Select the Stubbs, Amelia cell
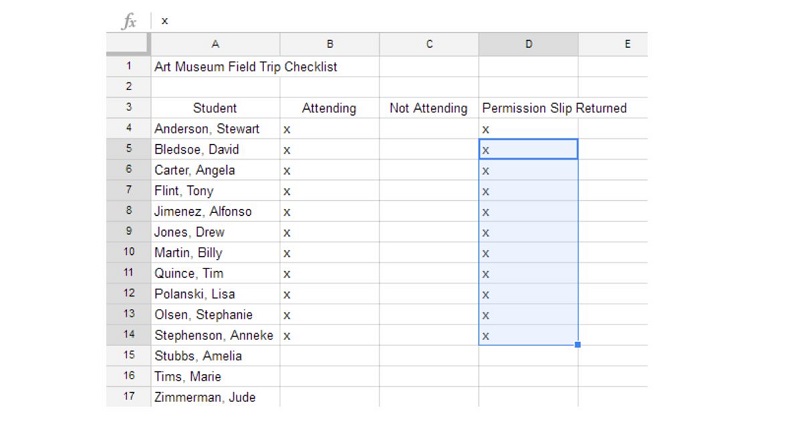Image resolution: width=800 pixels, height=422 pixels. [215, 355]
